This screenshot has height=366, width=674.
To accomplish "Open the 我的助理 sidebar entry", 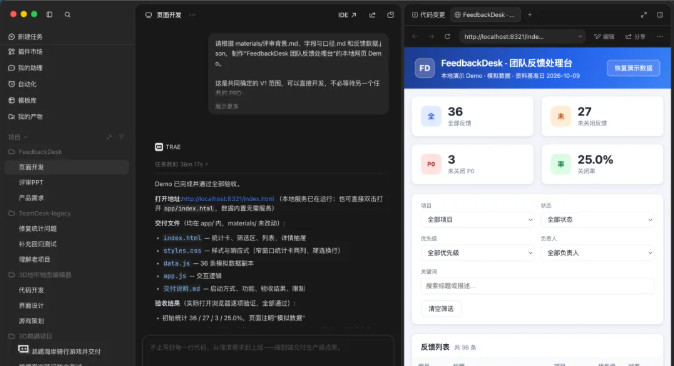I will pyautogui.click(x=25, y=68).
